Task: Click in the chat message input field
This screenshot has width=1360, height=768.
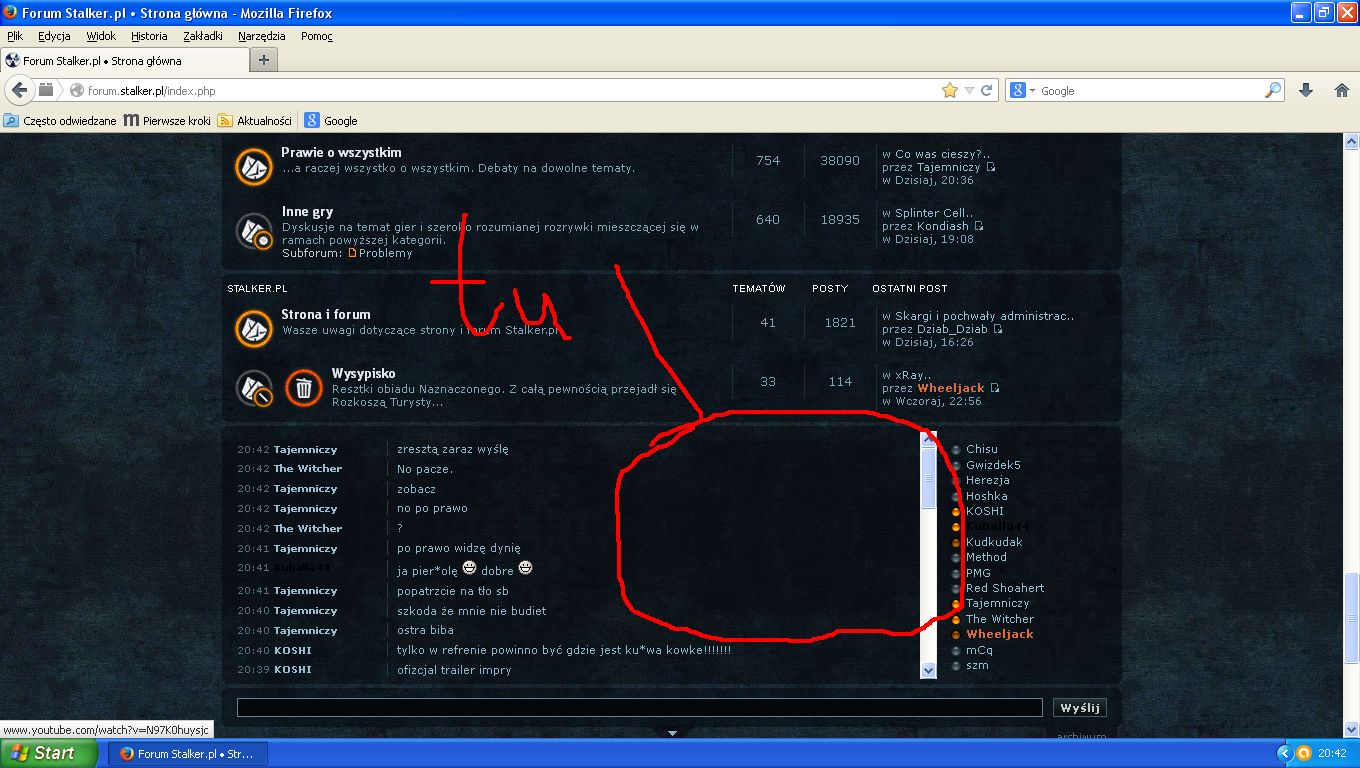Action: tap(639, 707)
